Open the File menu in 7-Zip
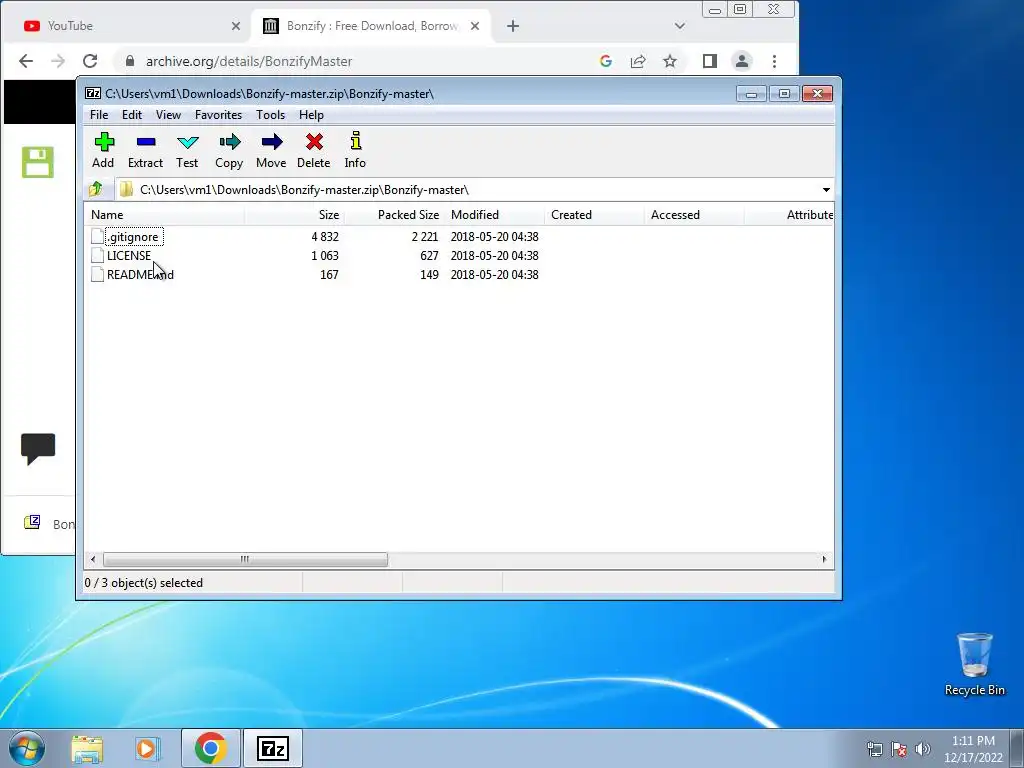 [x=99, y=115]
